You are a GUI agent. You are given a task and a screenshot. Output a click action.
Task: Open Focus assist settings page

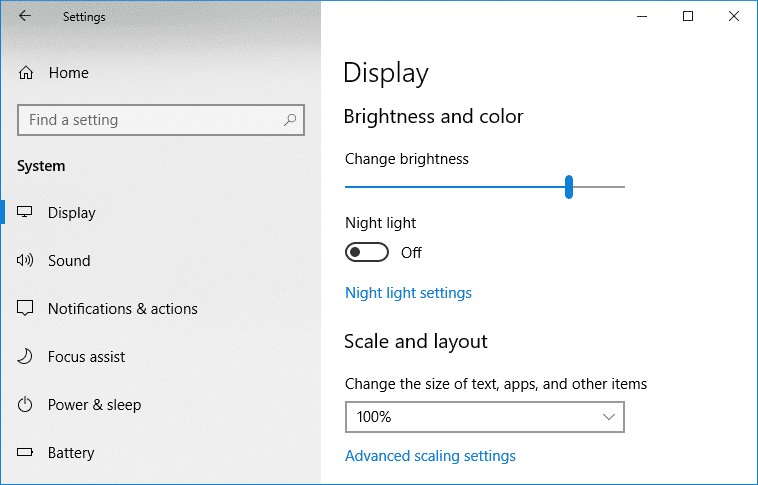point(87,357)
